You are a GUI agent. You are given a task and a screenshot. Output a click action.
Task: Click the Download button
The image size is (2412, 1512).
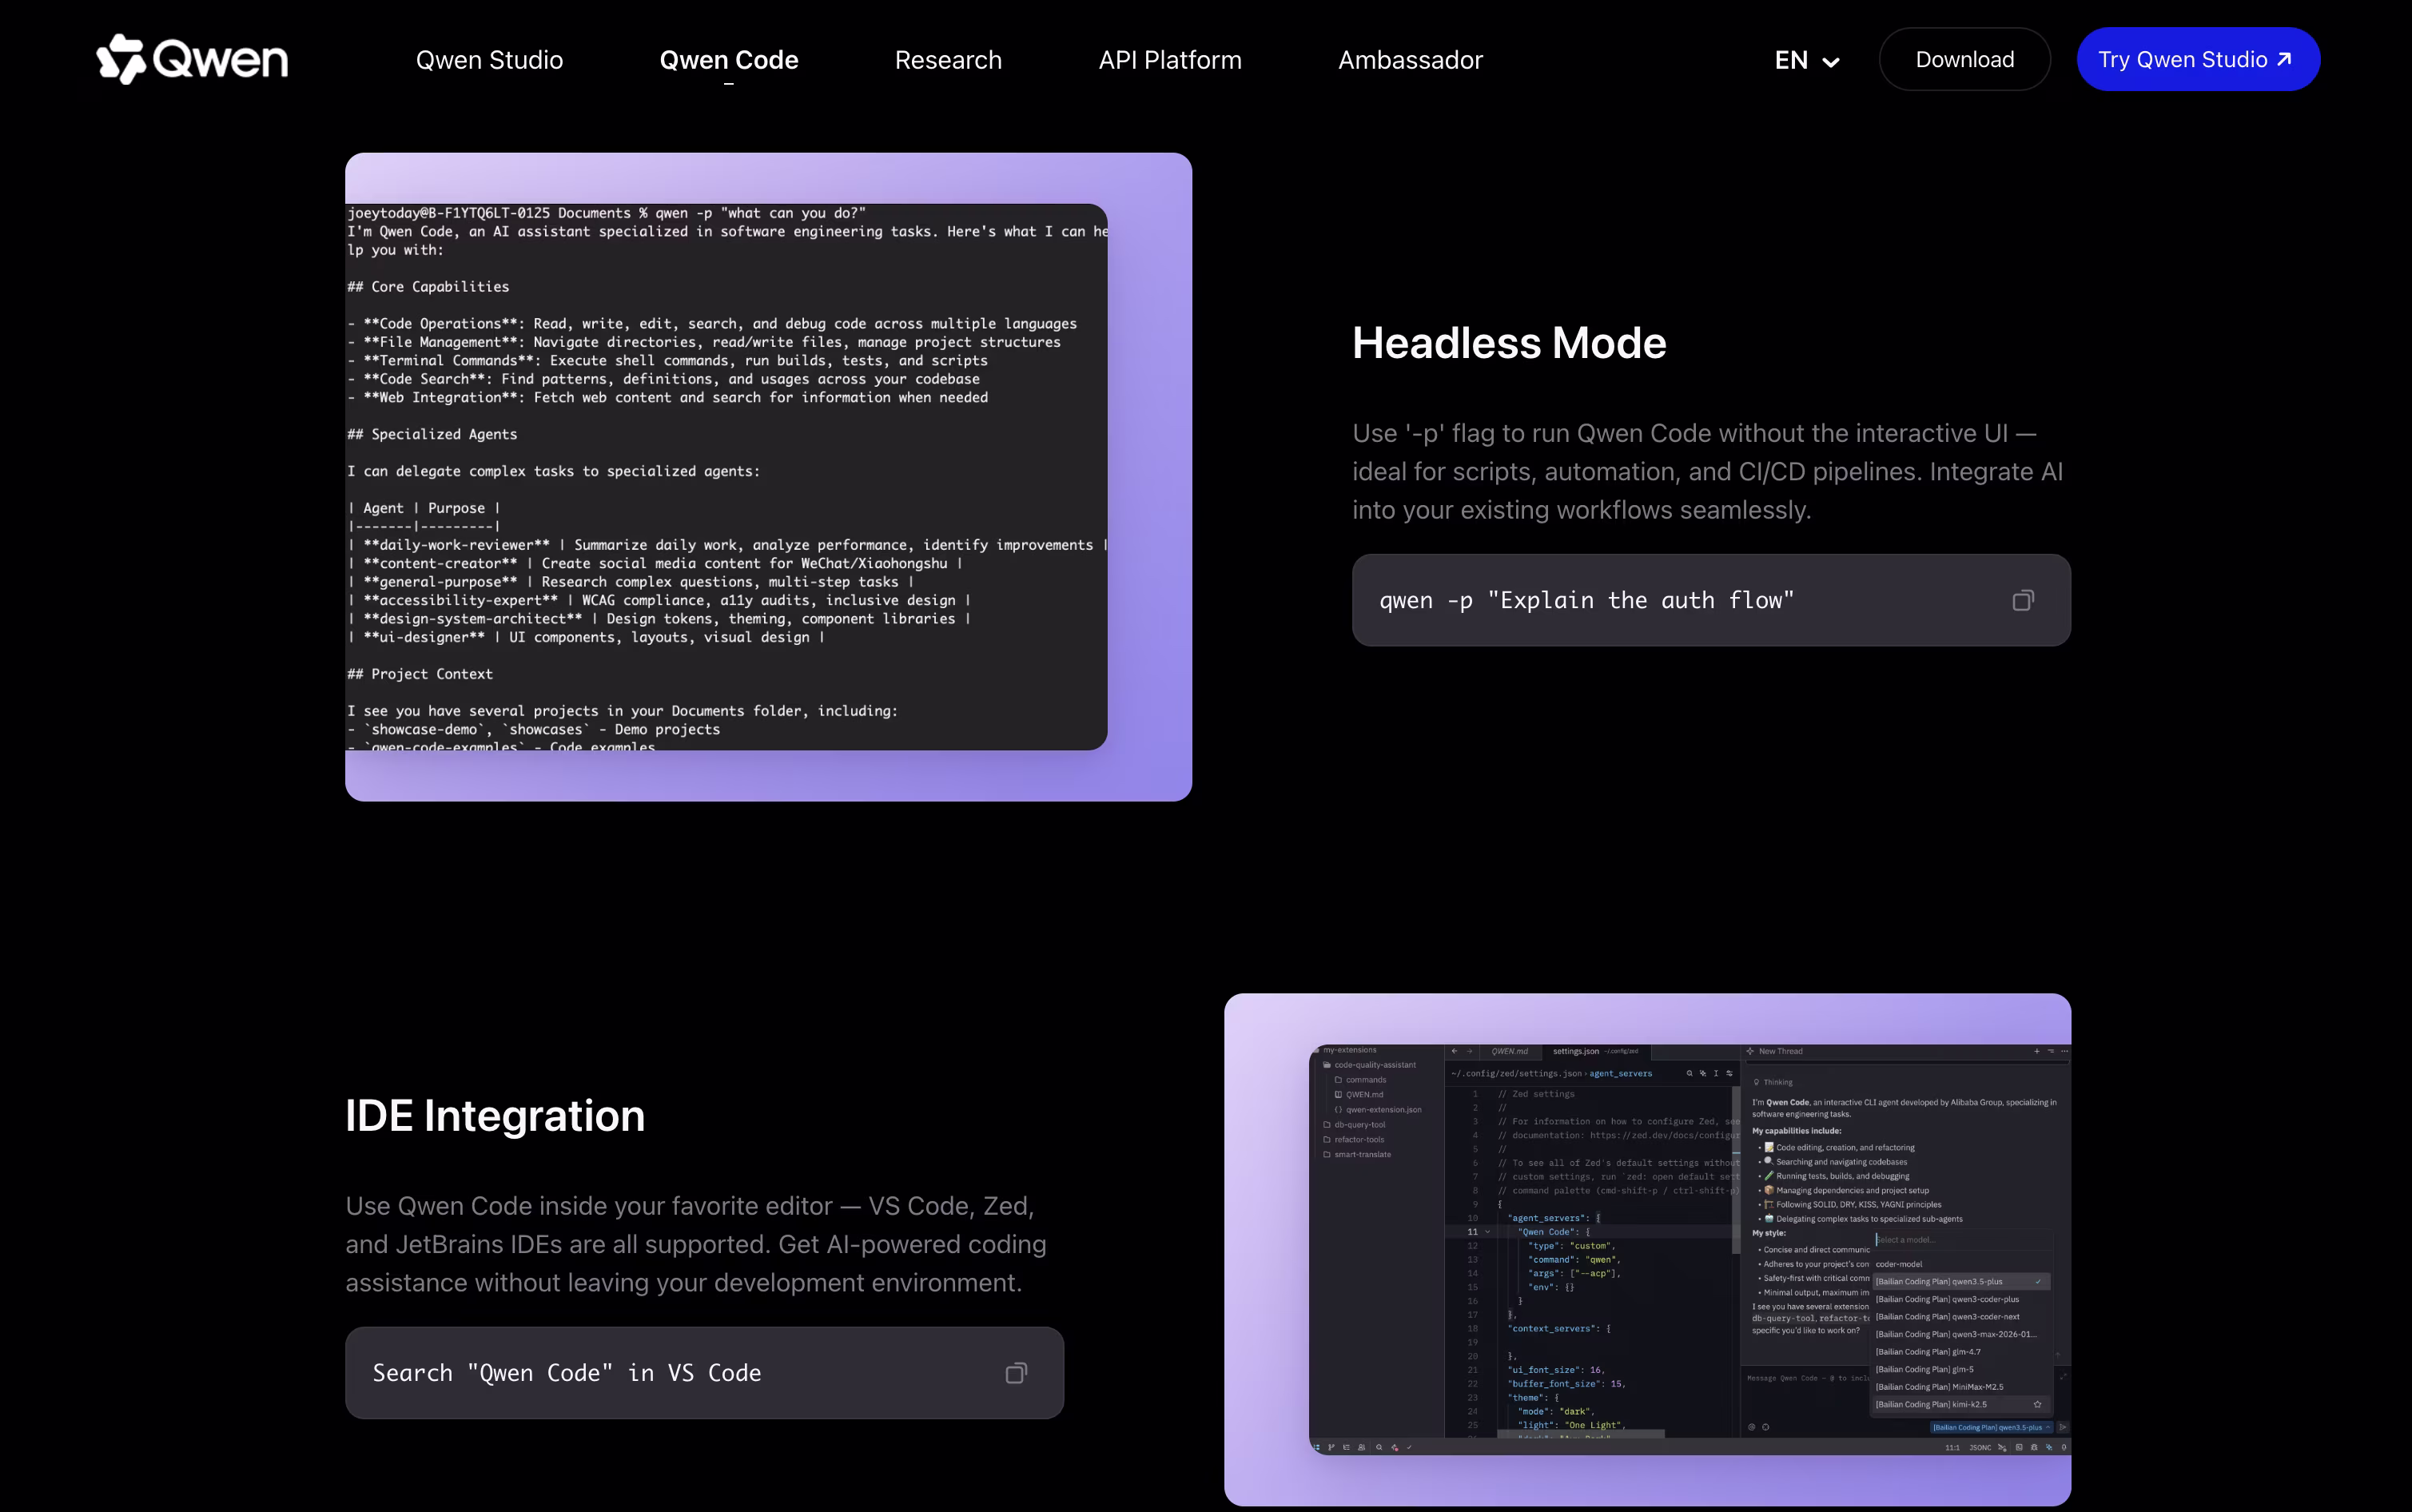tap(1964, 59)
